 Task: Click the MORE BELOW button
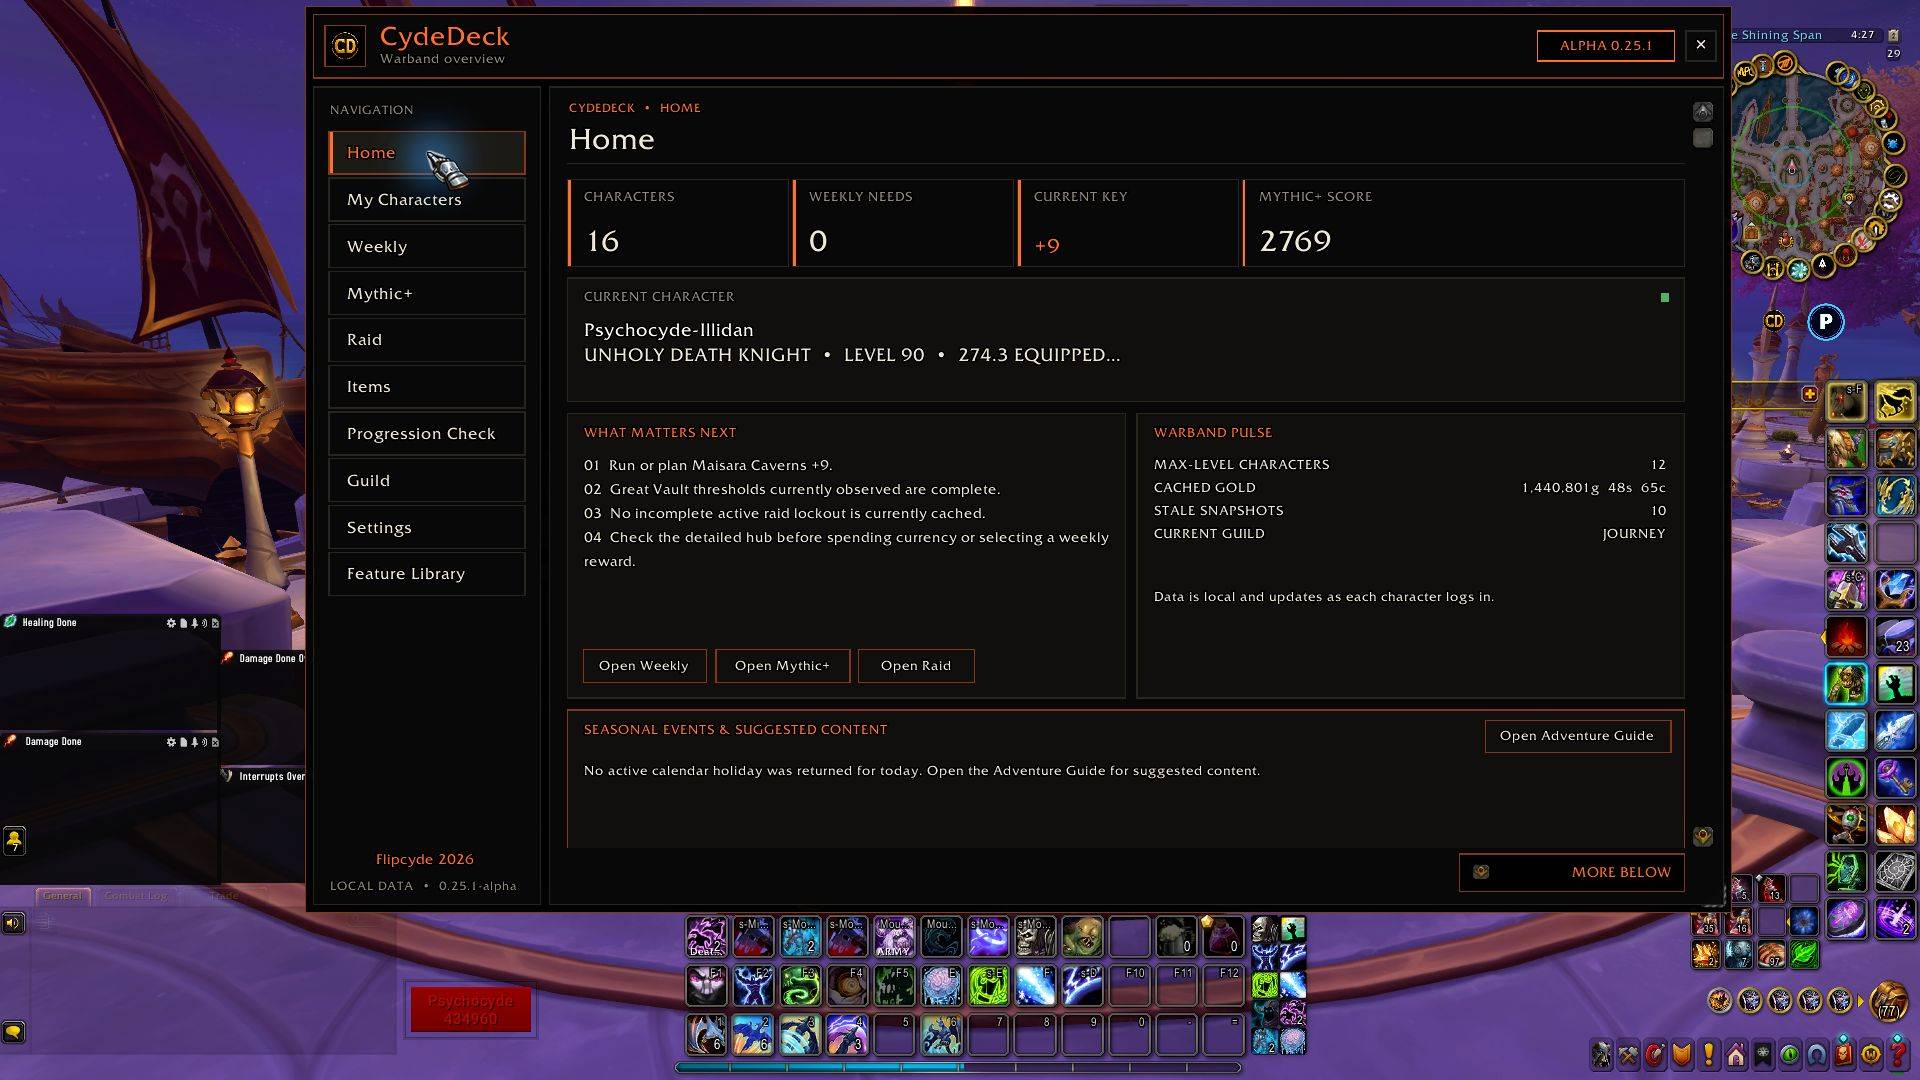point(1571,872)
